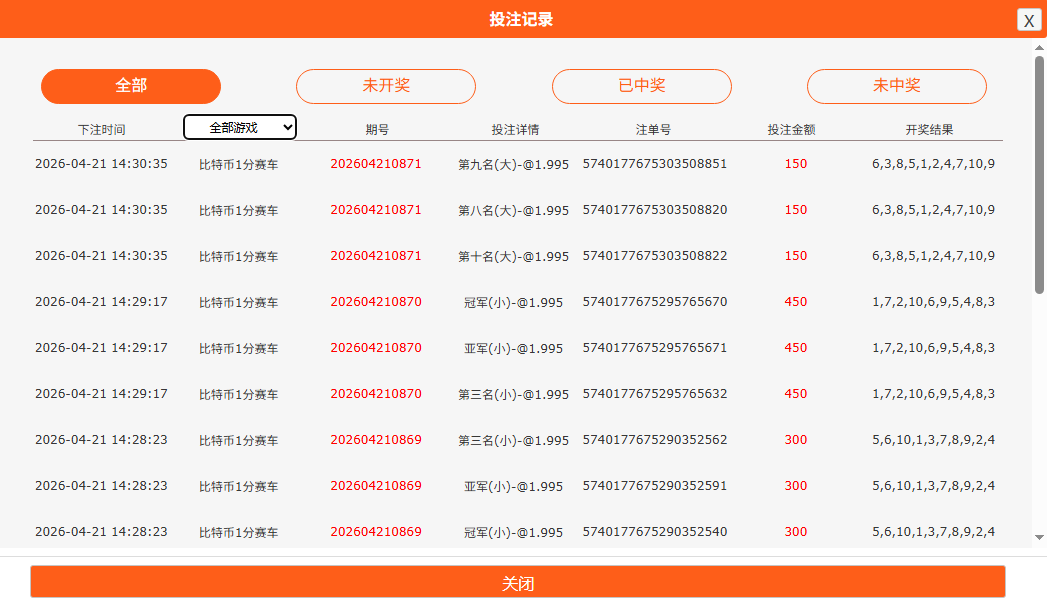The height and width of the screenshot is (606, 1047).
Task: Close the dialog with the X button
Action: pos(1029,20)
